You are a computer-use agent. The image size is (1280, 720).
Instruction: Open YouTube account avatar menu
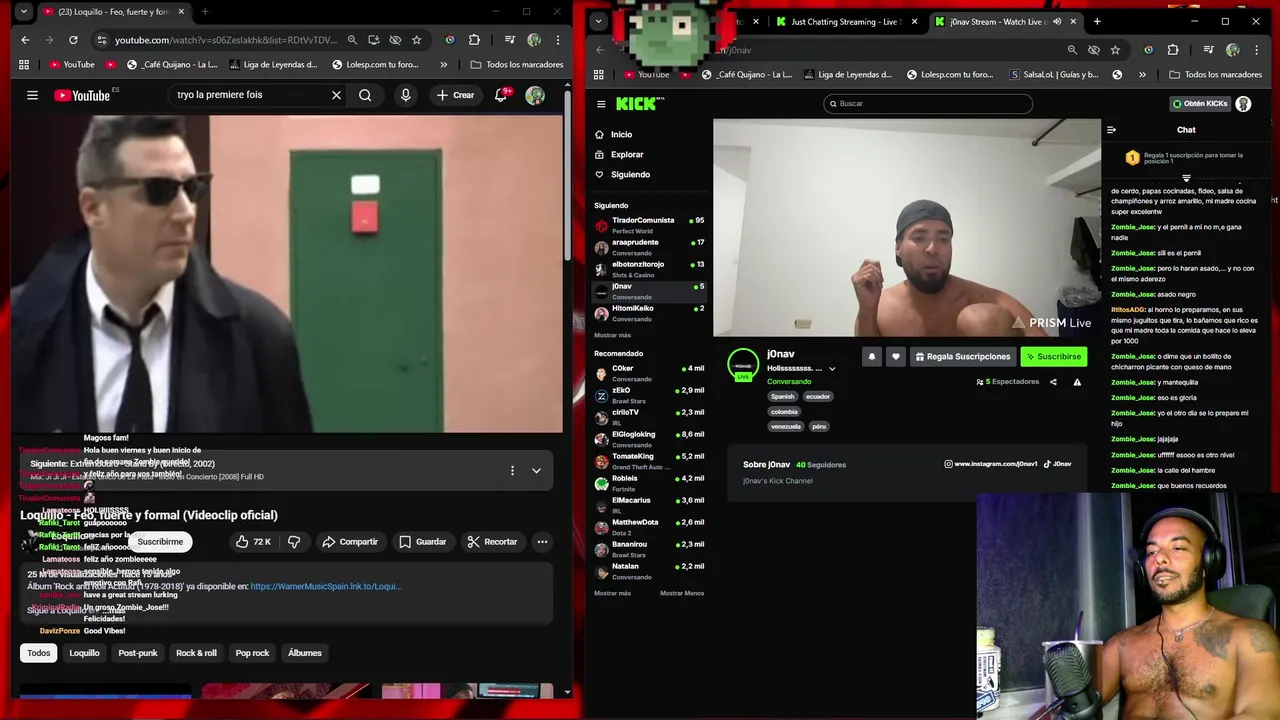[535, 95]
